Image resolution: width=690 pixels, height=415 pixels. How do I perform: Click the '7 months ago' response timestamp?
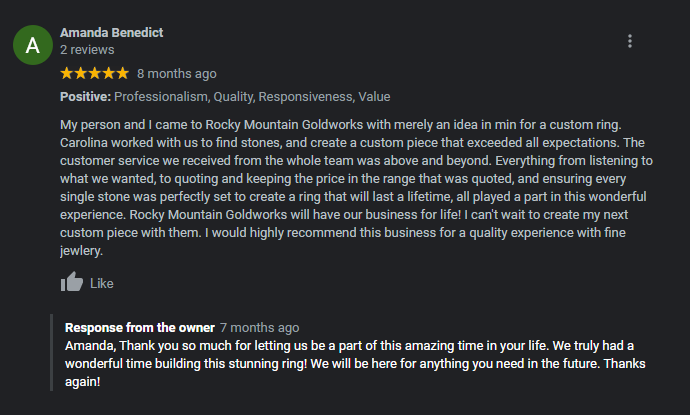(259, 328)
